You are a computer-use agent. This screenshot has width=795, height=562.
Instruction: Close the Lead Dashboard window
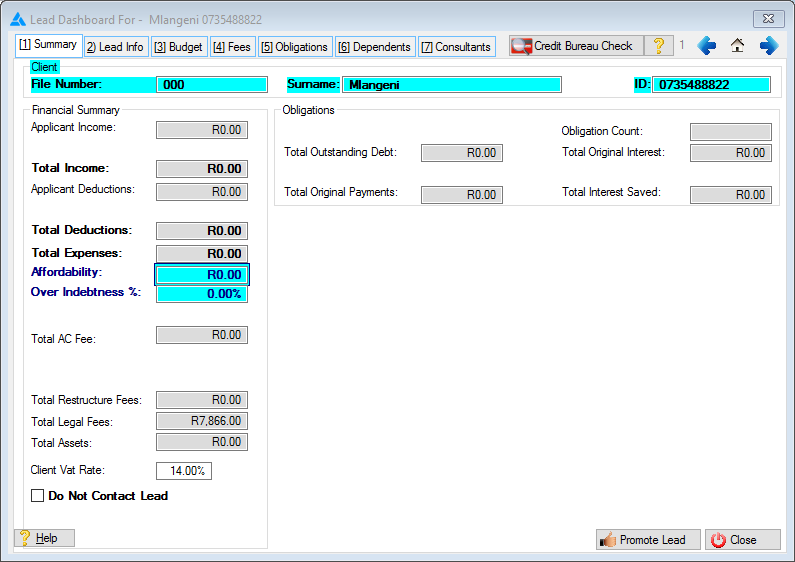(767, 18)
